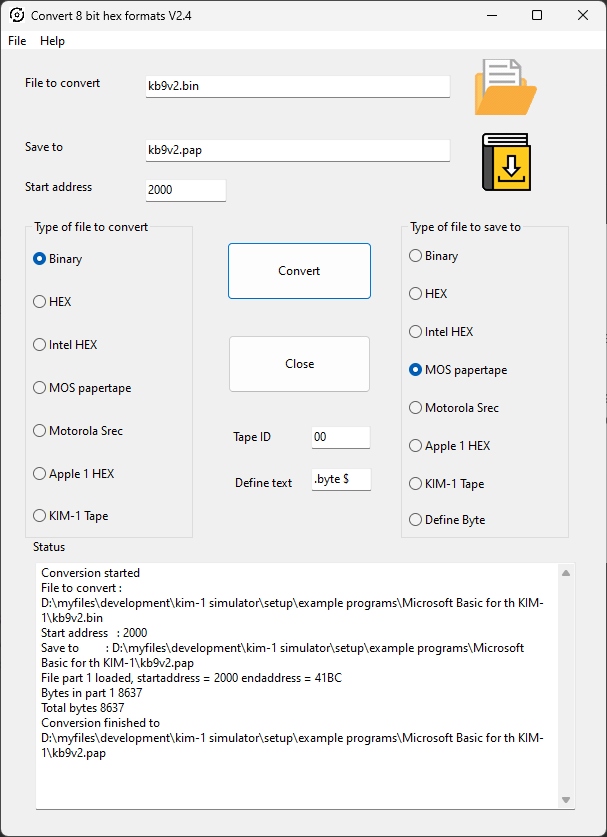Choose KIM-1 Tape as save type
607x837 pixels.
click(447, 484)
